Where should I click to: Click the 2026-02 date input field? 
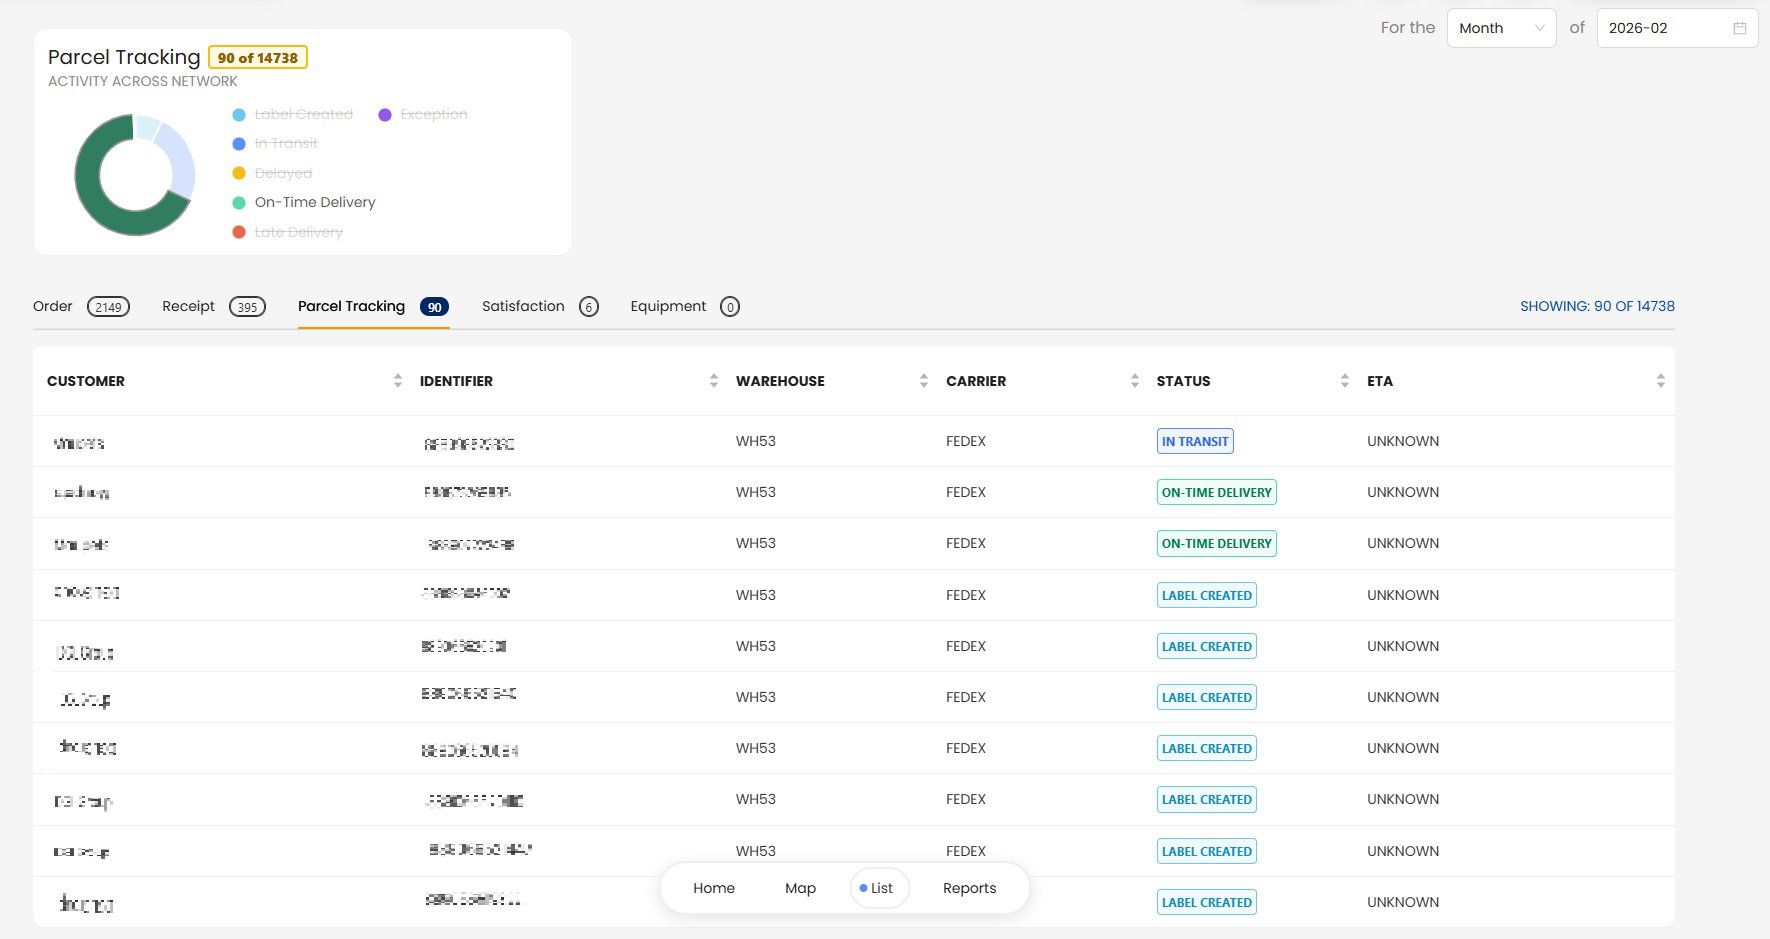pos(1677,28)
